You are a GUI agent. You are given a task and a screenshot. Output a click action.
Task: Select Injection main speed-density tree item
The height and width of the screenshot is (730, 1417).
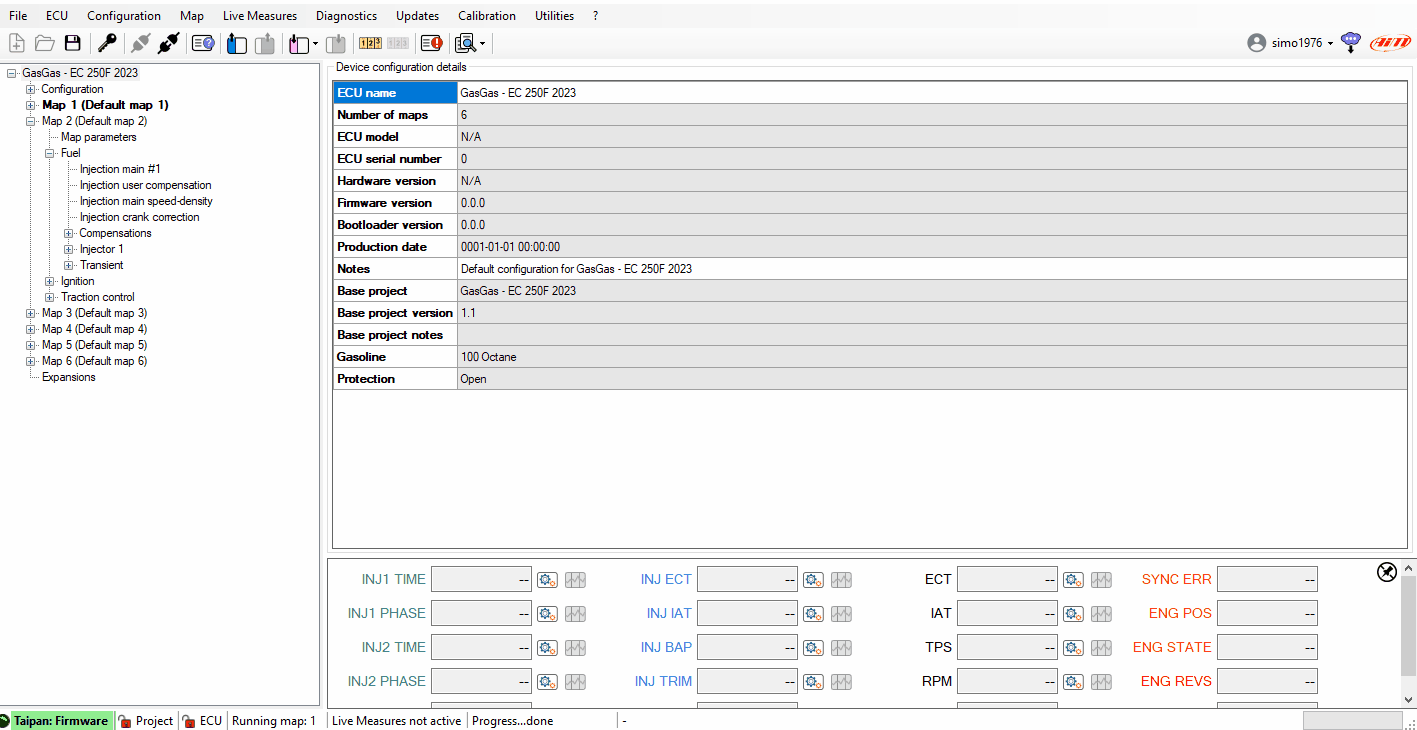tap(146, 201)
